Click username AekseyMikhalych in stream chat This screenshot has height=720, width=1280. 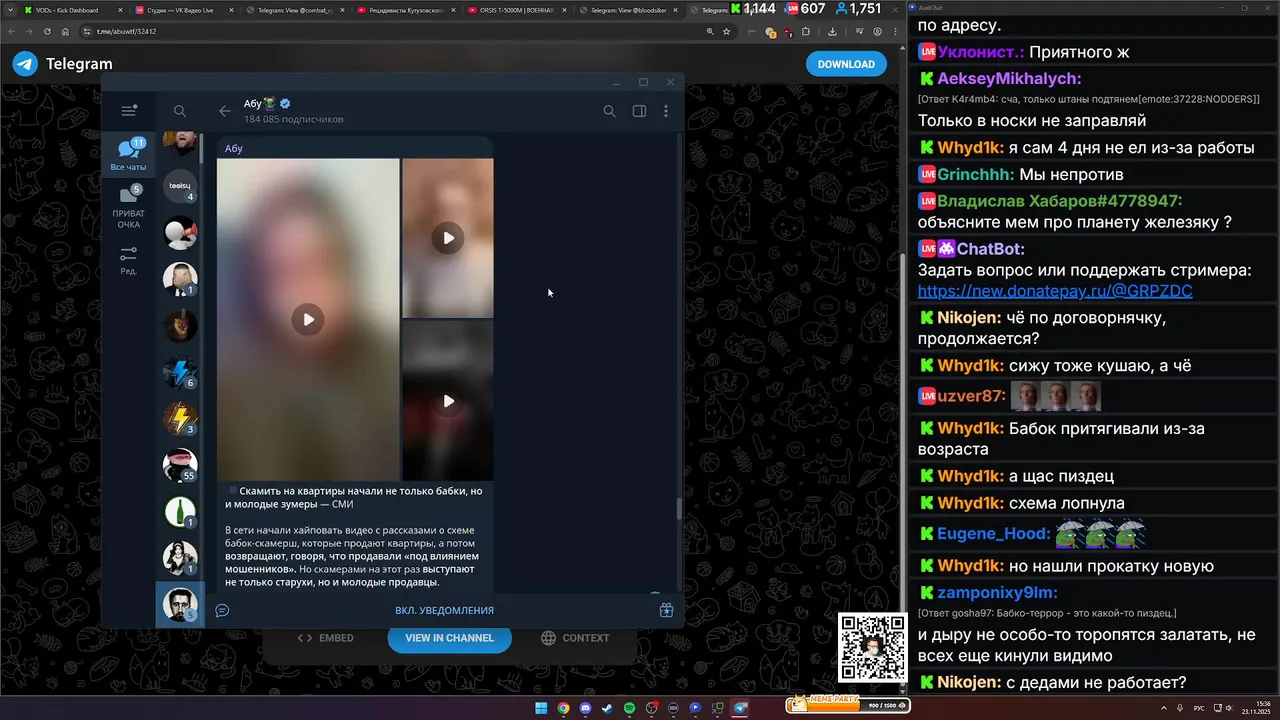tap(1010, 79)
